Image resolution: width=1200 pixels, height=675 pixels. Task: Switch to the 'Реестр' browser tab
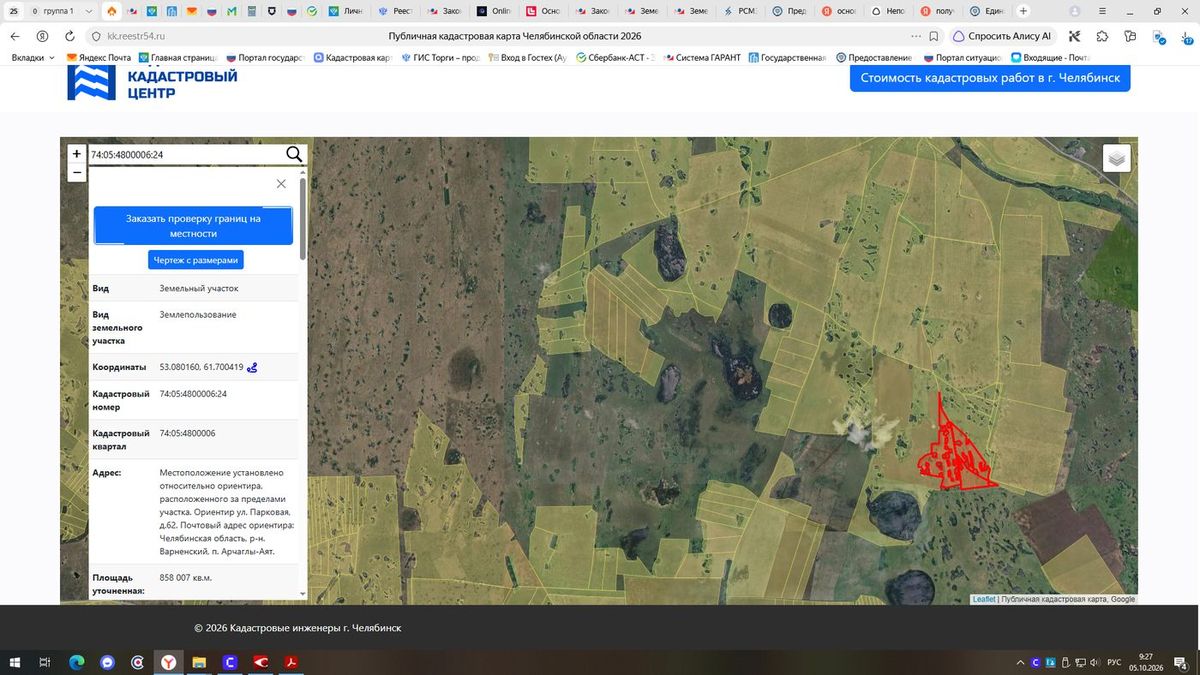pos(397,11)
